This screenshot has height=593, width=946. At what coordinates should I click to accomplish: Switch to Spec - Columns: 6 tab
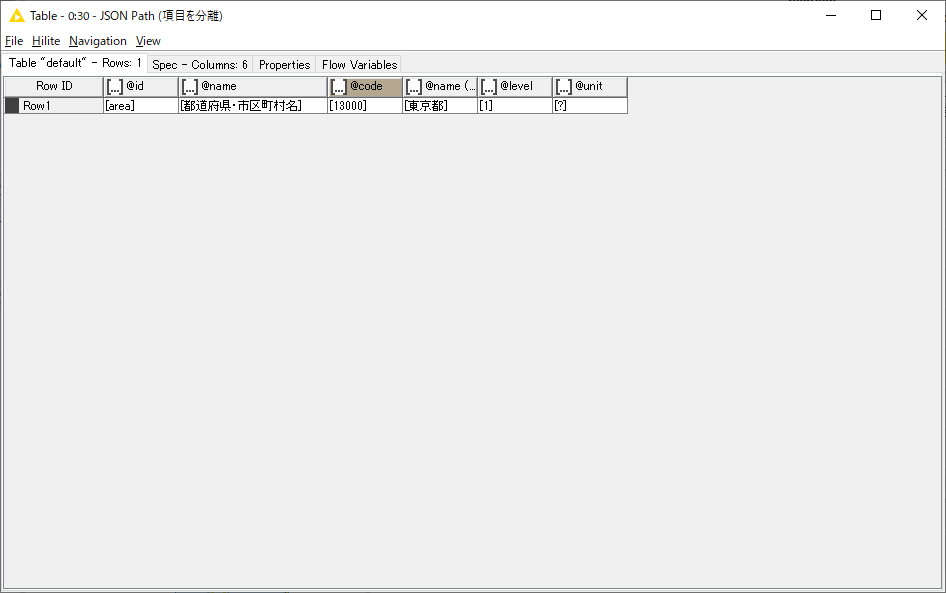click(200, 65)
